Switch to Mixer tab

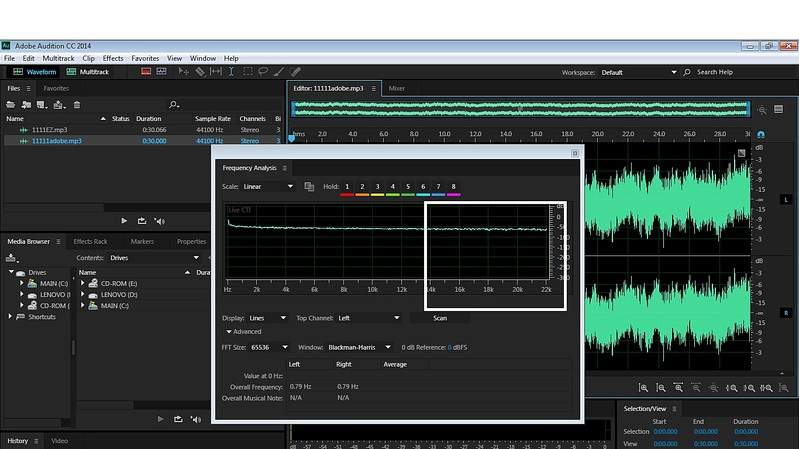pyautogui.click(x=396, y=88)
